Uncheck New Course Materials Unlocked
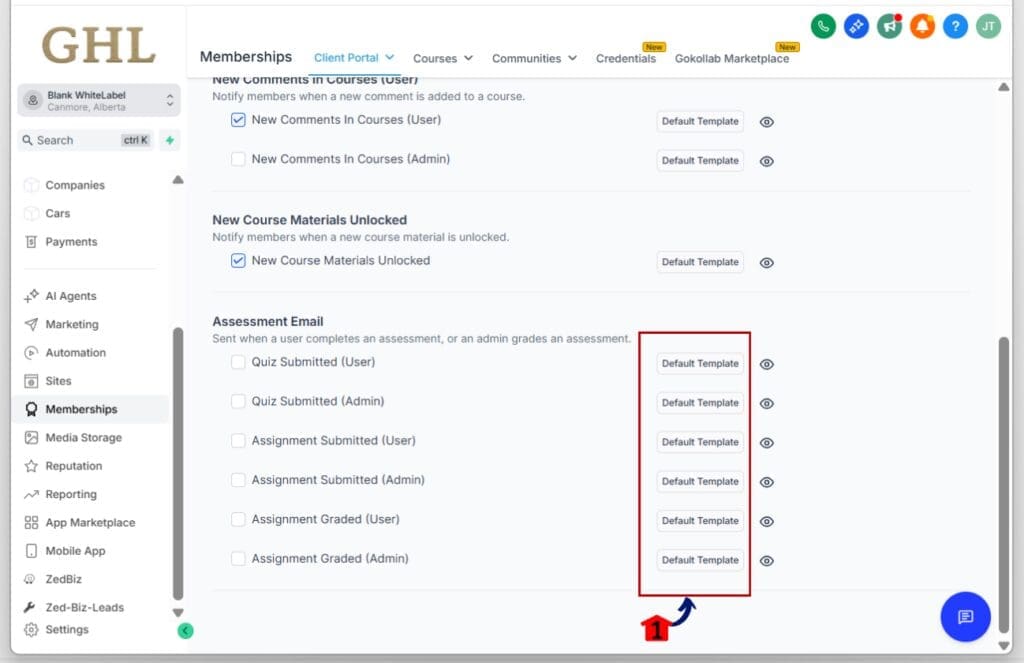 click(x=238, y=260)
